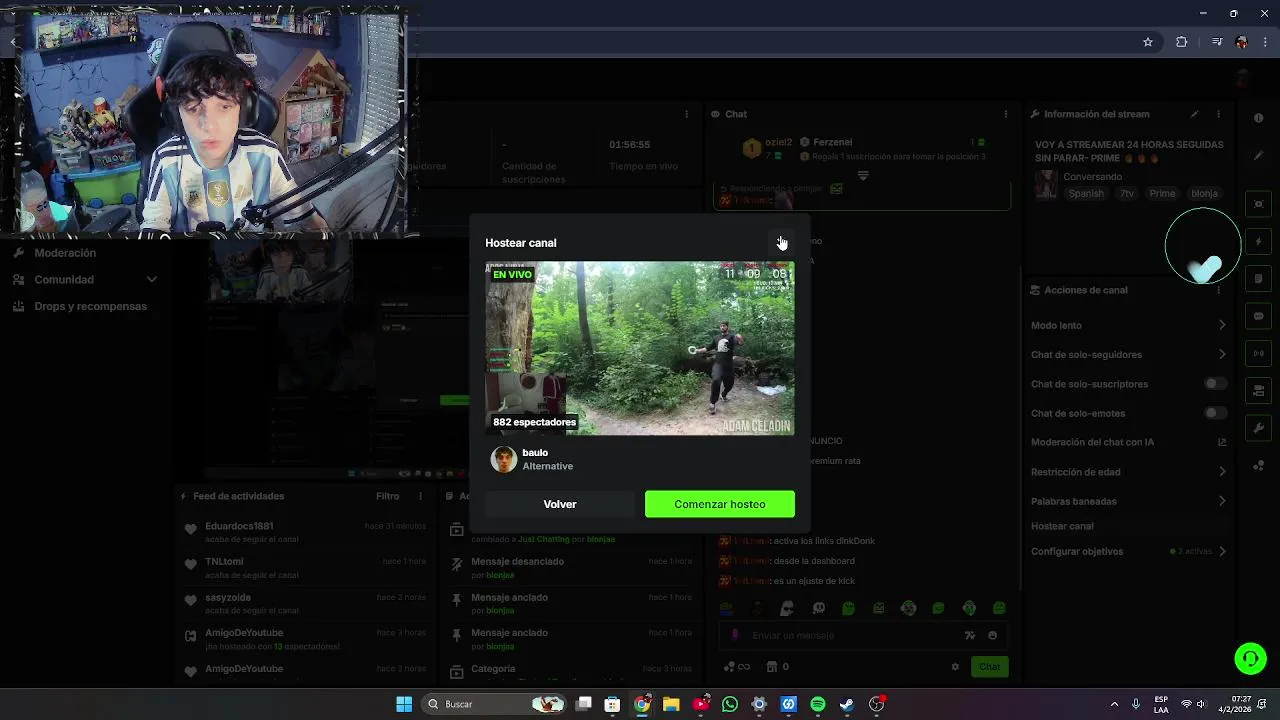Click the 7tv stream tag
This screenshot has height=720, width=1280.
(1127, 193)
